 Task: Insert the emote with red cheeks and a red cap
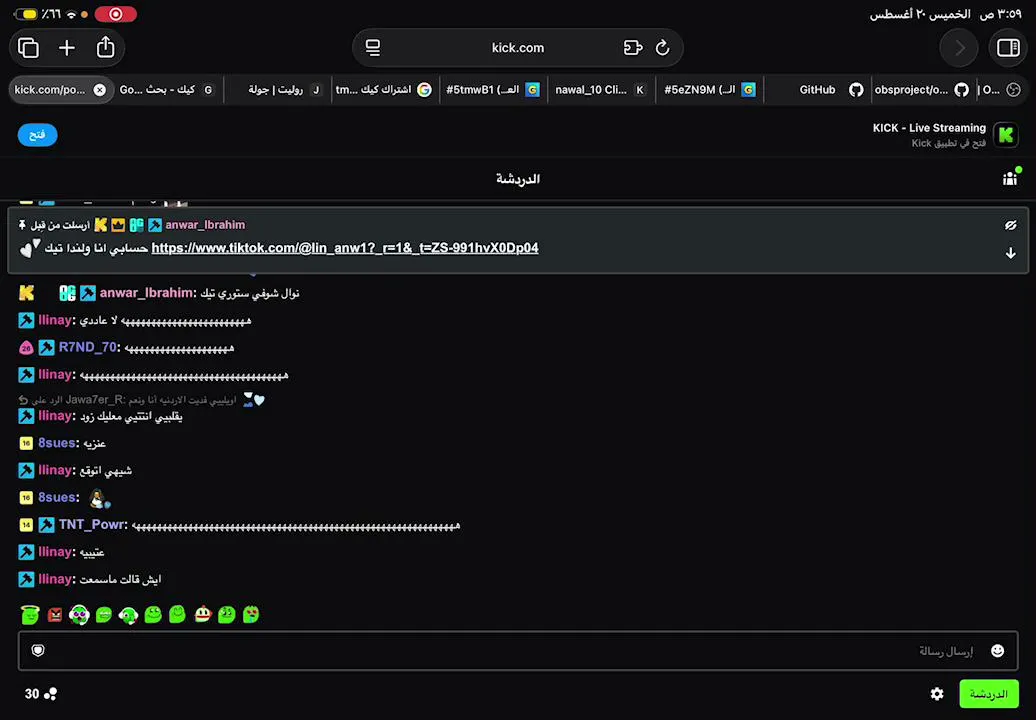tap(202, 614)
